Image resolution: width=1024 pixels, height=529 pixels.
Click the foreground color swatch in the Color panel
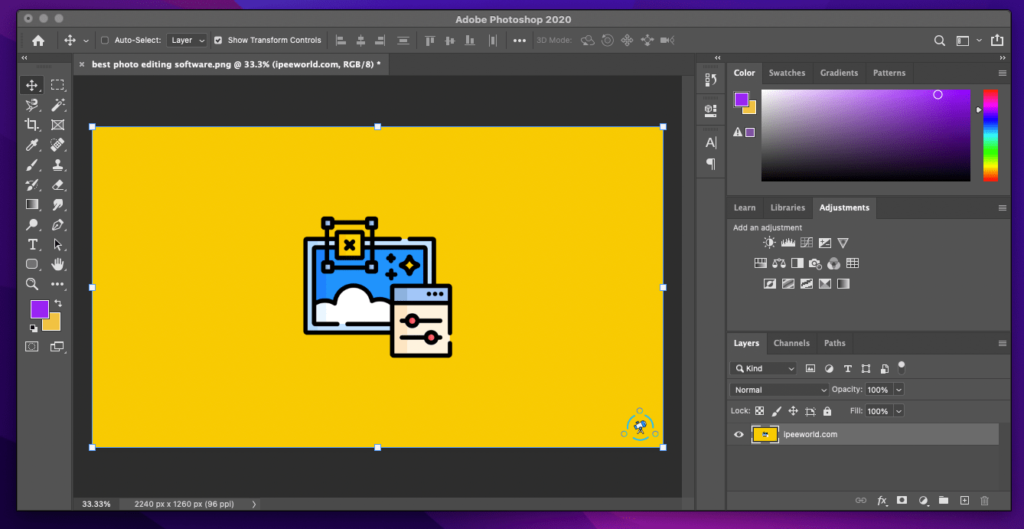pyautogui.click(x=741, y=99)
